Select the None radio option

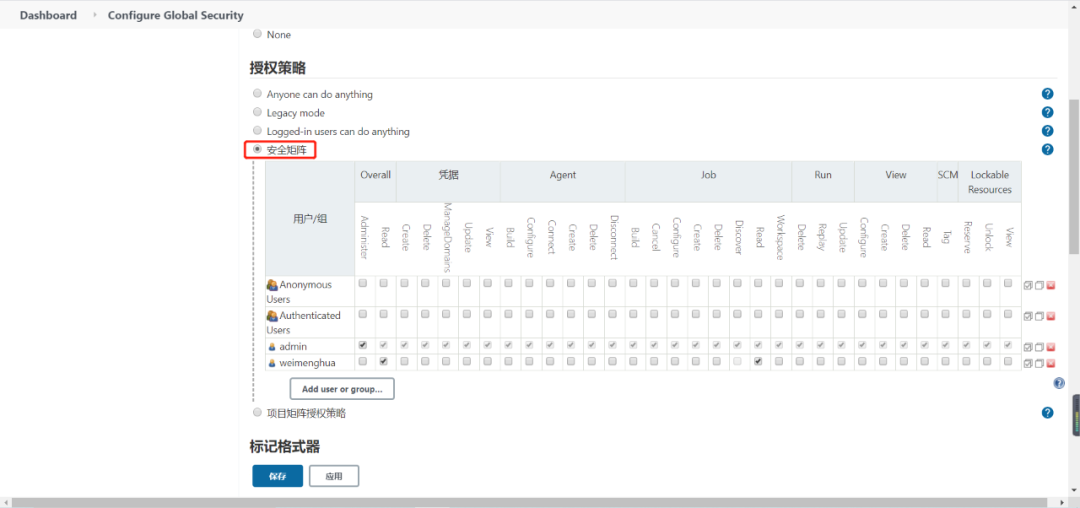point(258,34)
